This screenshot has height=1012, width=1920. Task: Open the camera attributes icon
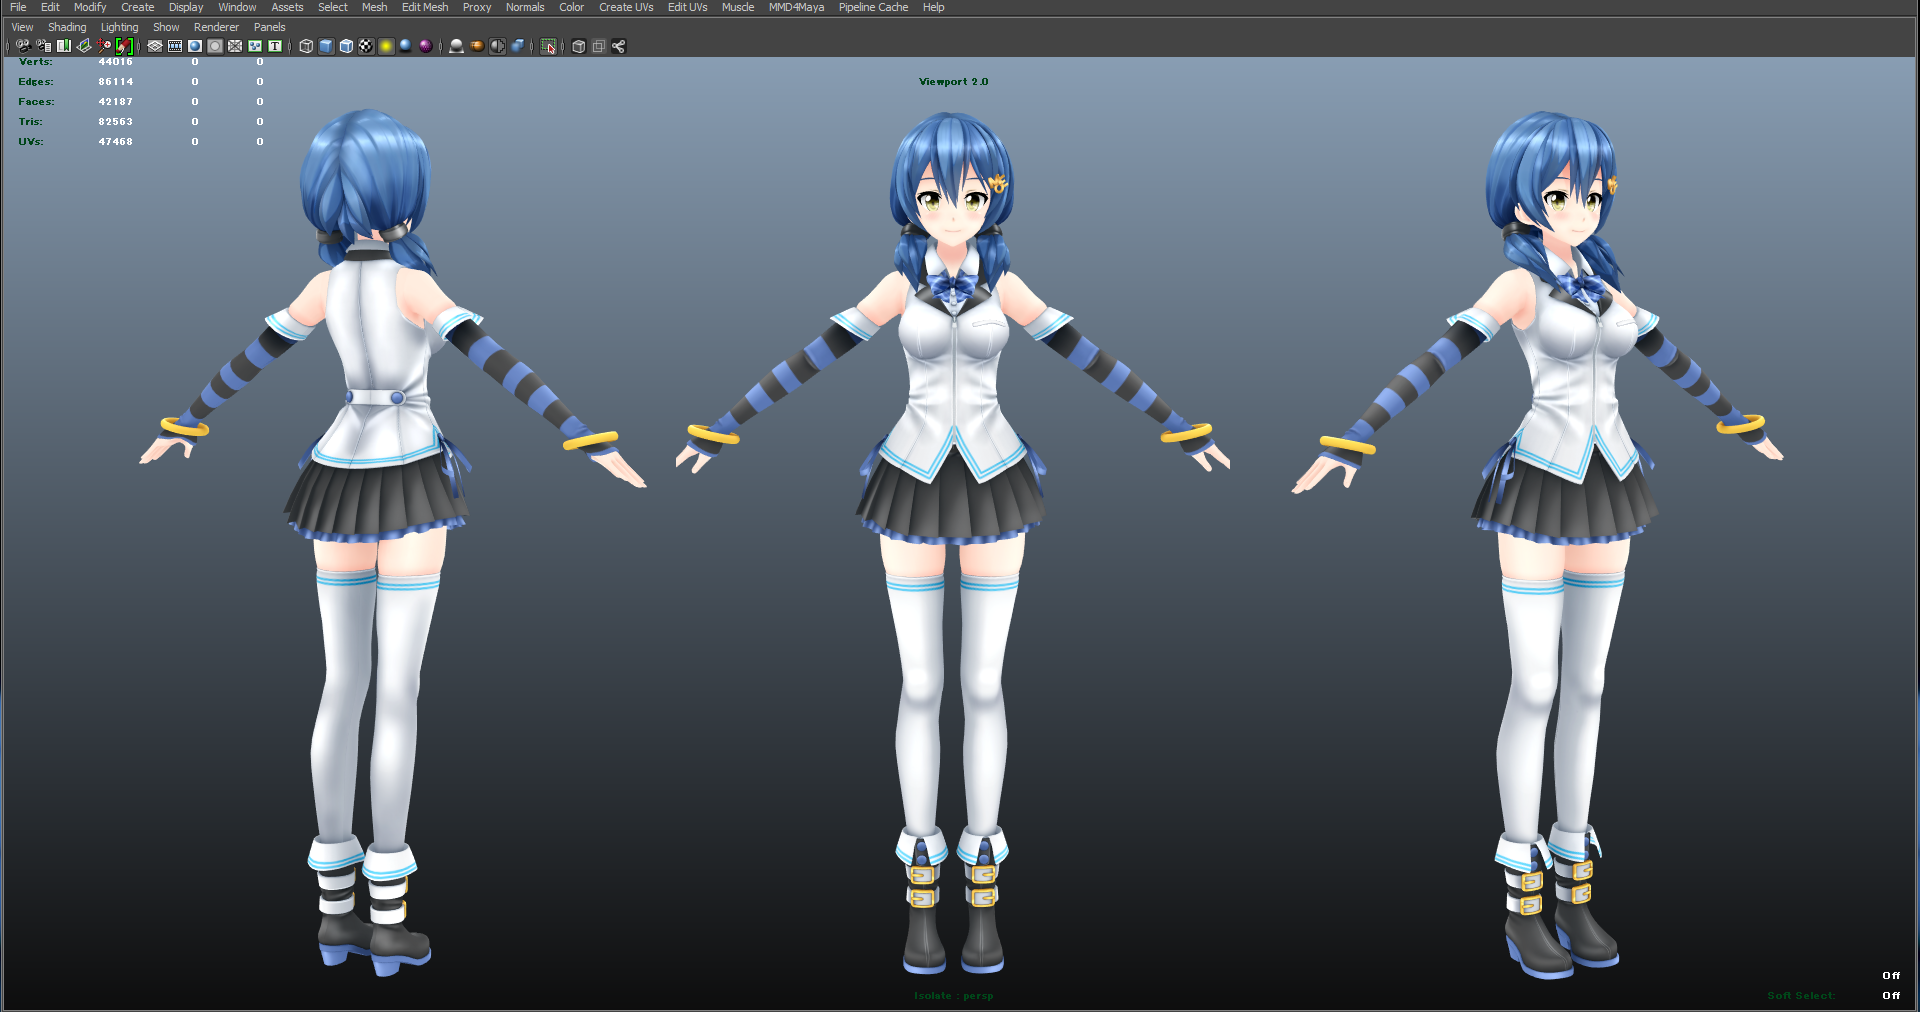[43, 46]
